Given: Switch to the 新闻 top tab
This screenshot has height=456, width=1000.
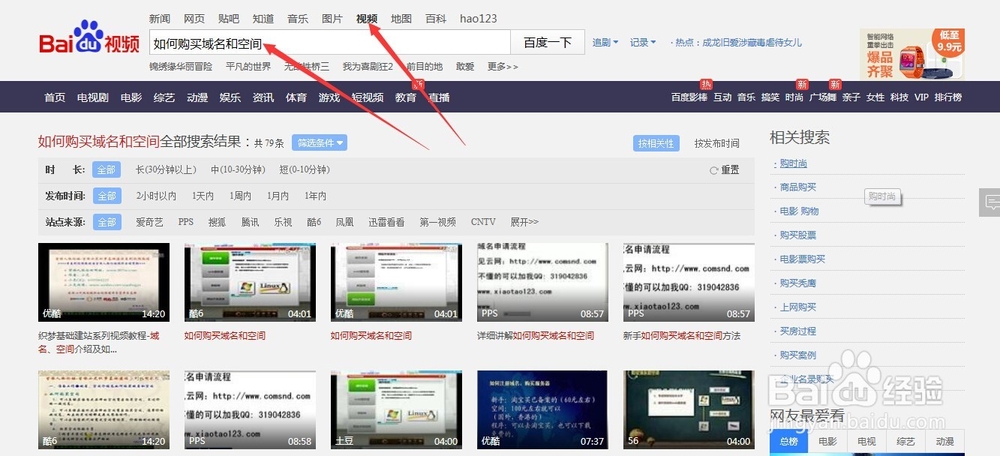Looking at the screenshot, I should [159, 18].
